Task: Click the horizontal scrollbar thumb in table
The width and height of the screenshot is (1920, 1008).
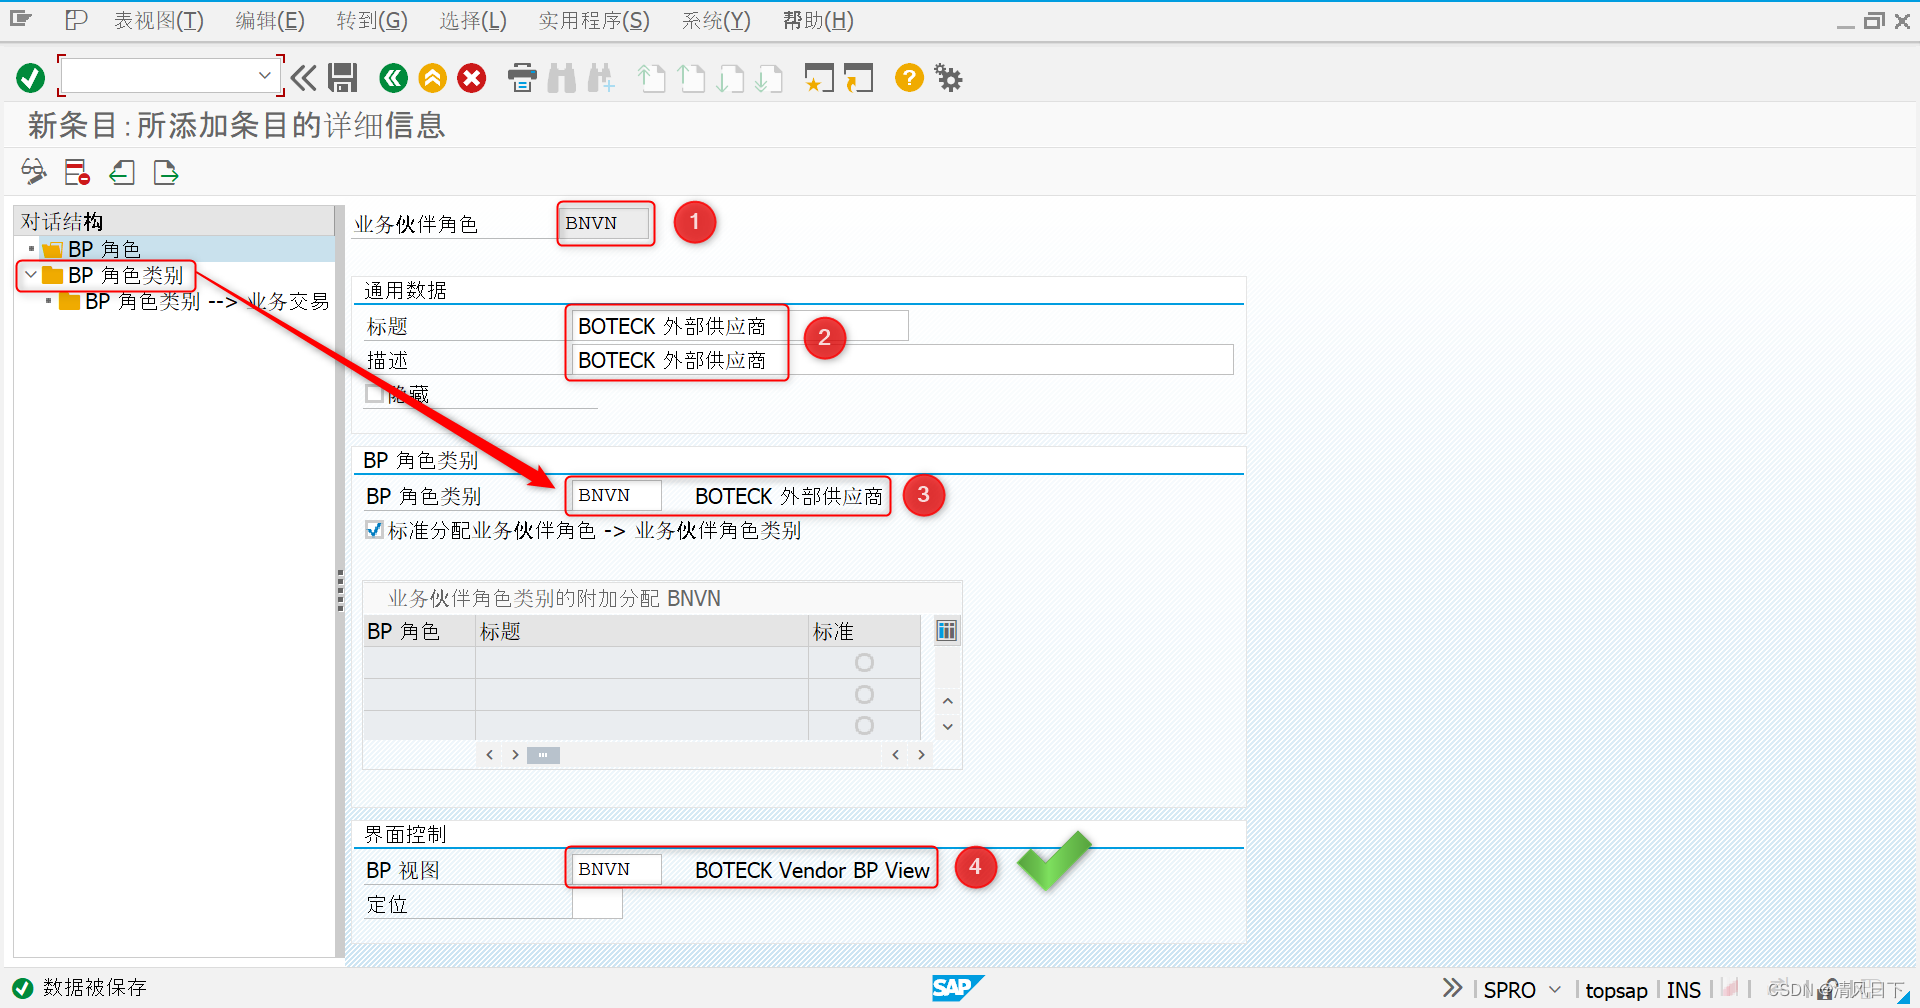Action: point(543,755)
